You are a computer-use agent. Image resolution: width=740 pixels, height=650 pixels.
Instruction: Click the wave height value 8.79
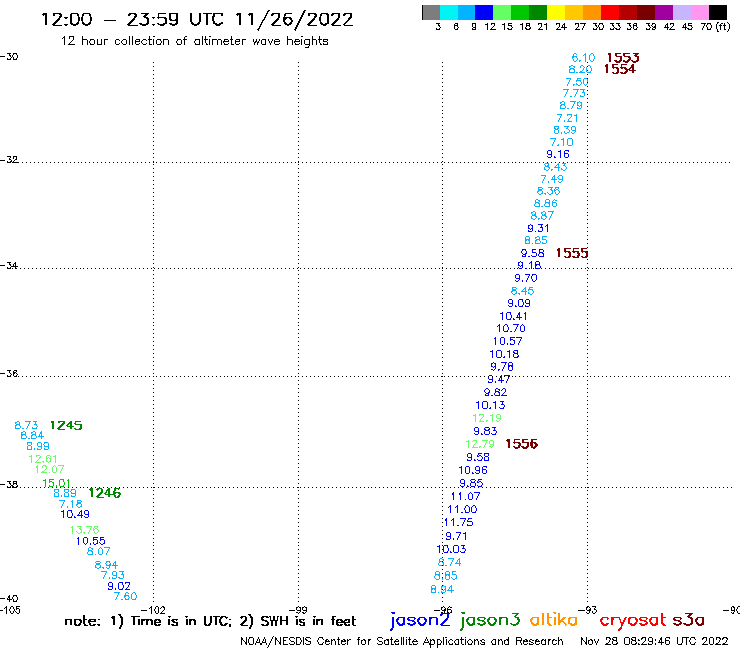571,105
